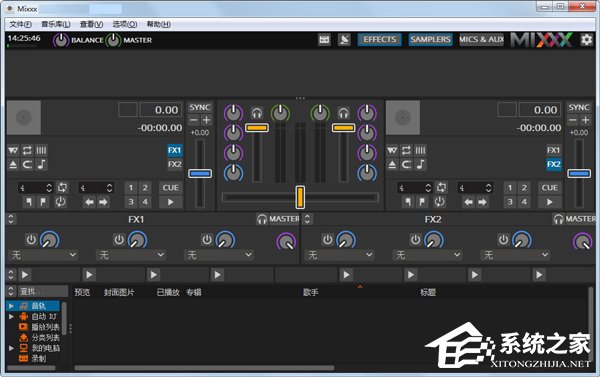The image size is (600, 377).
Task: Toggle the SAMPLERS section button
Action: coord(430,39)
